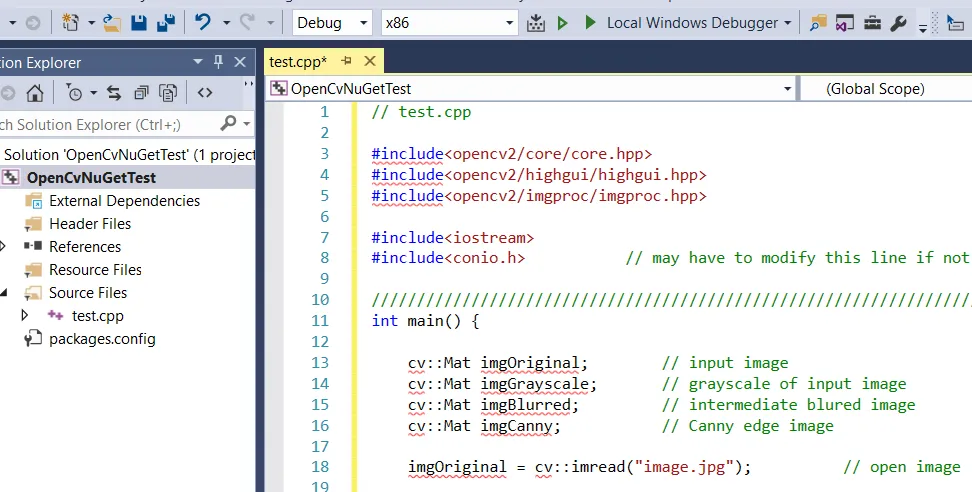Close the Solution Explorer panel
Image resolution: width=972 pixels, height=492 pixels.
240,62
